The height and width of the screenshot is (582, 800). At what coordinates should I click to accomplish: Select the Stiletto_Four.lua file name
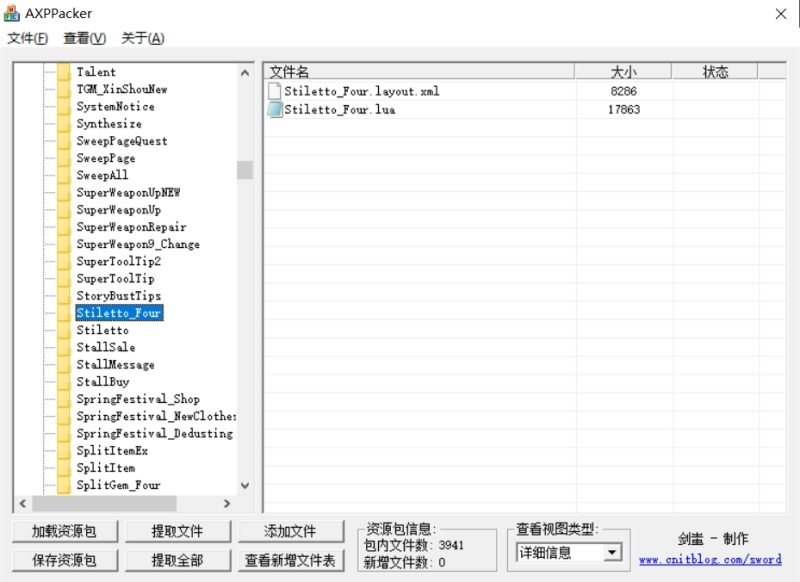click(339, 110)
